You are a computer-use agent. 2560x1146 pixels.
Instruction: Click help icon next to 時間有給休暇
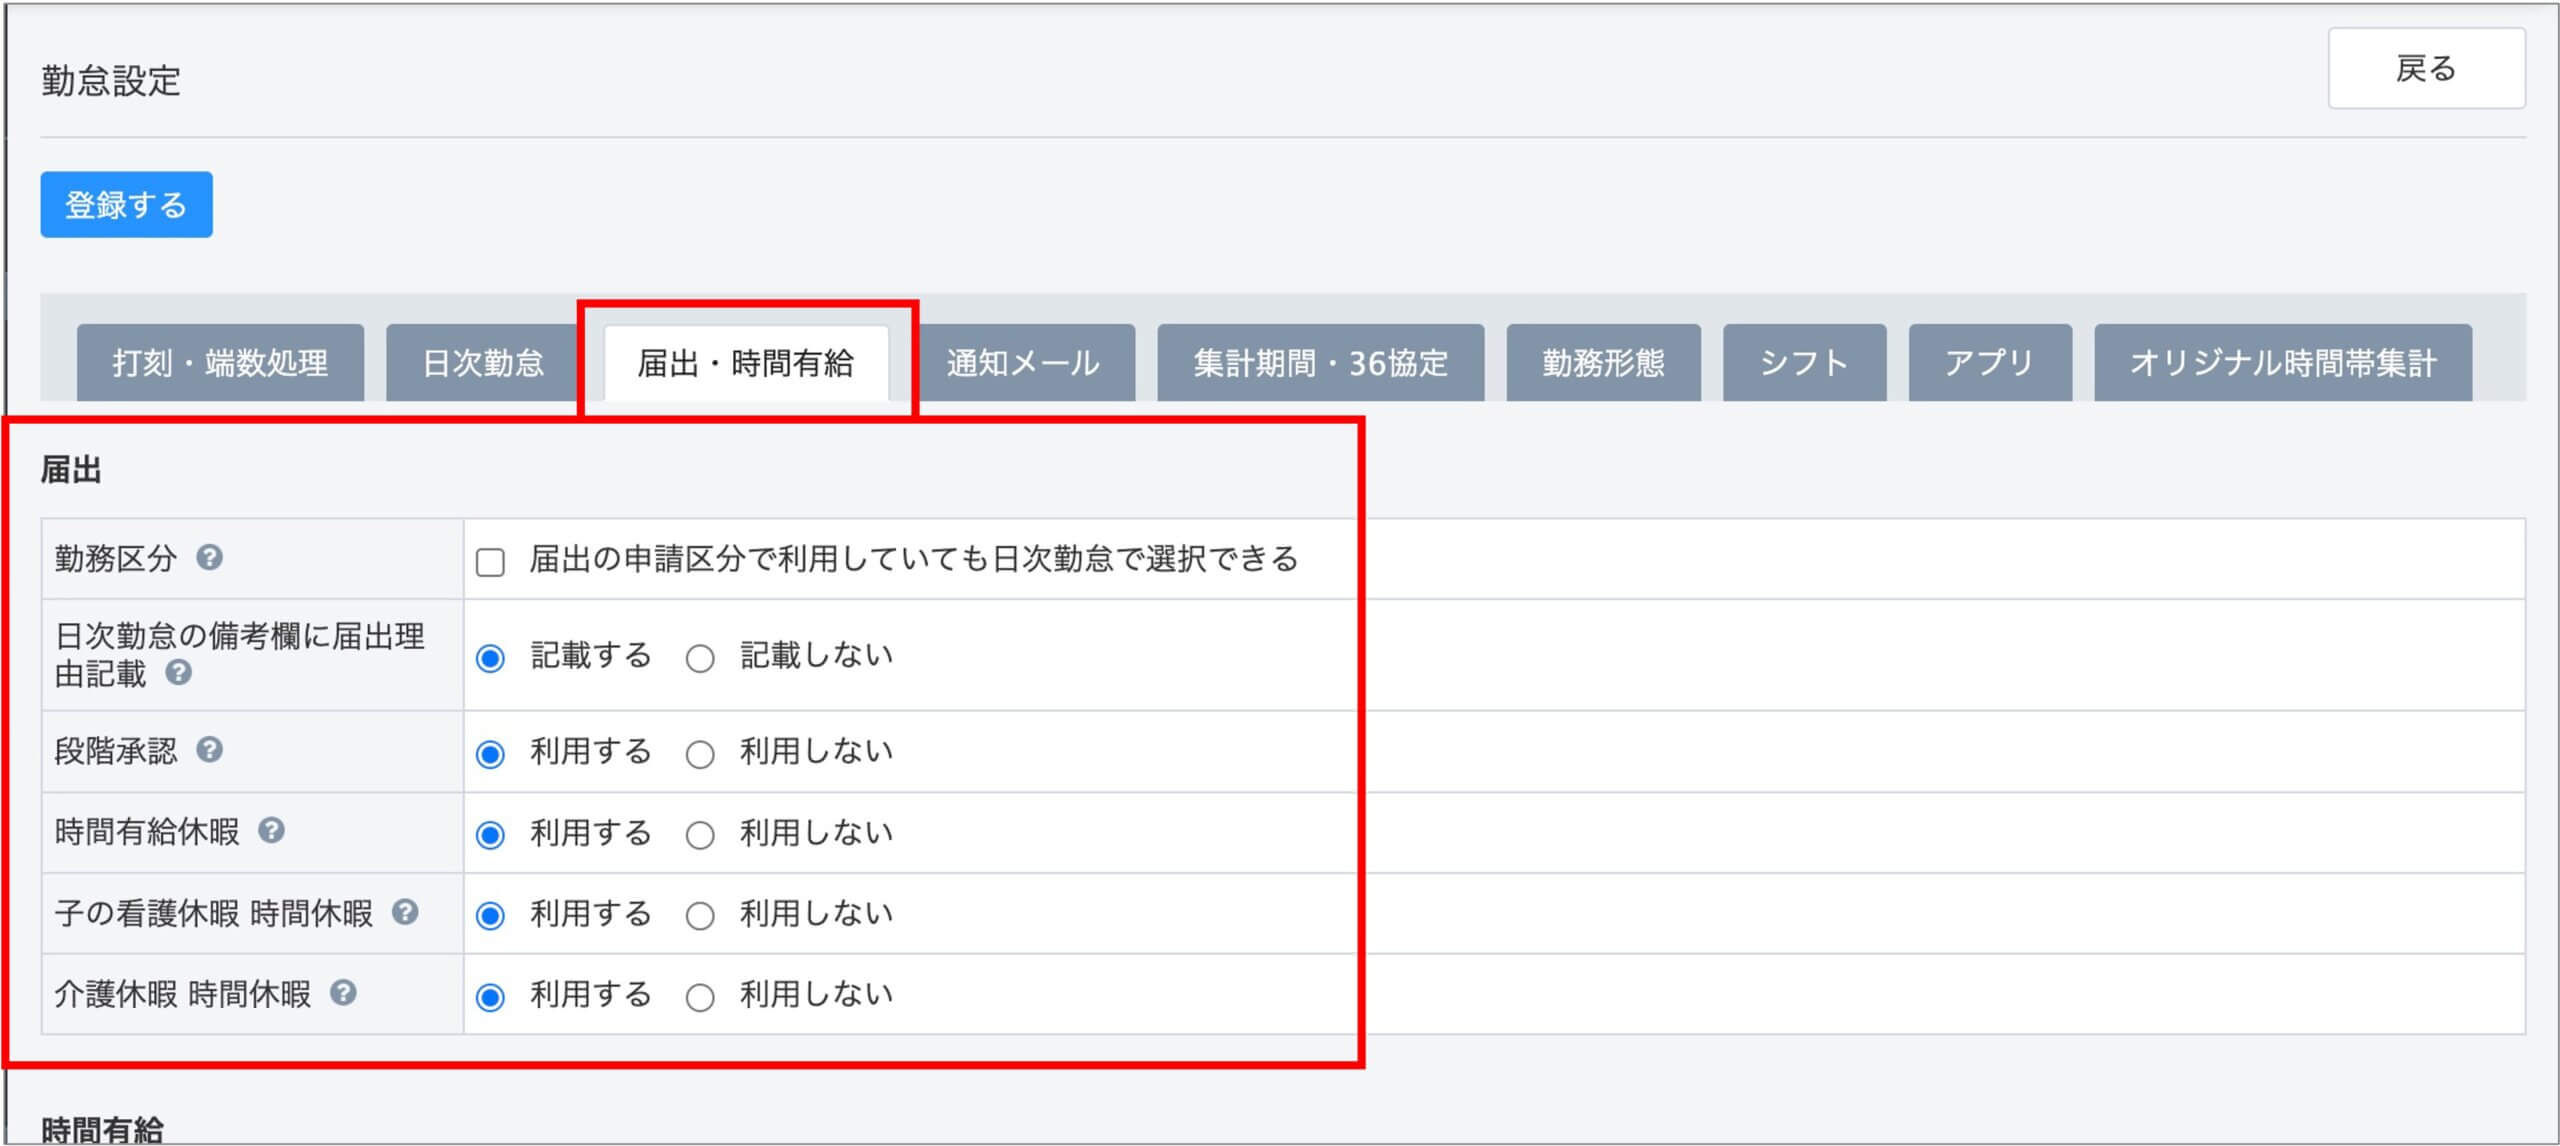tap(271, 830)
